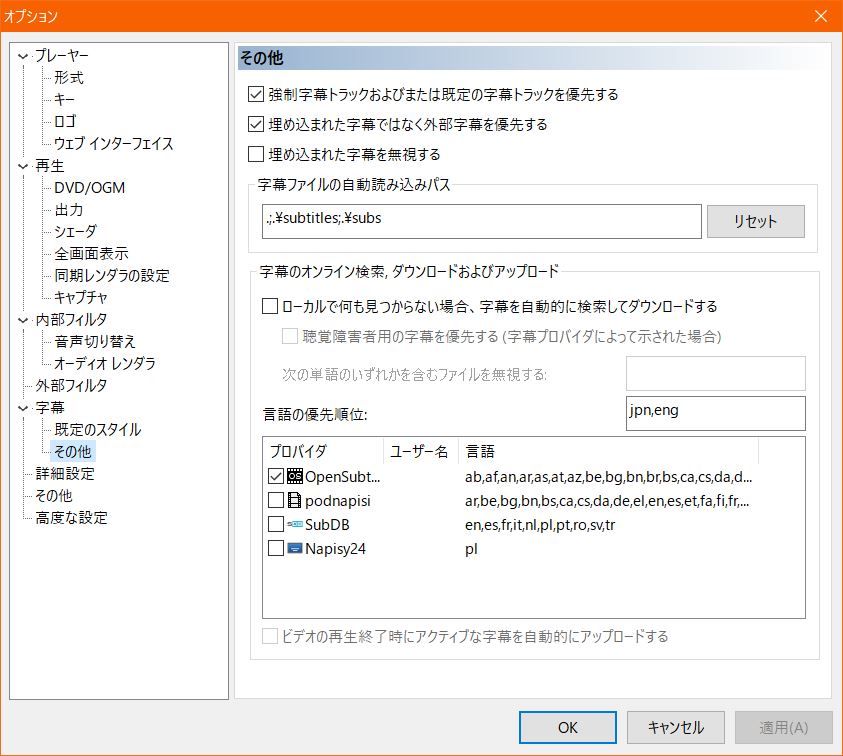Click the 言語 column header
The image size is (843, 756).
click(x=609, y=451)
